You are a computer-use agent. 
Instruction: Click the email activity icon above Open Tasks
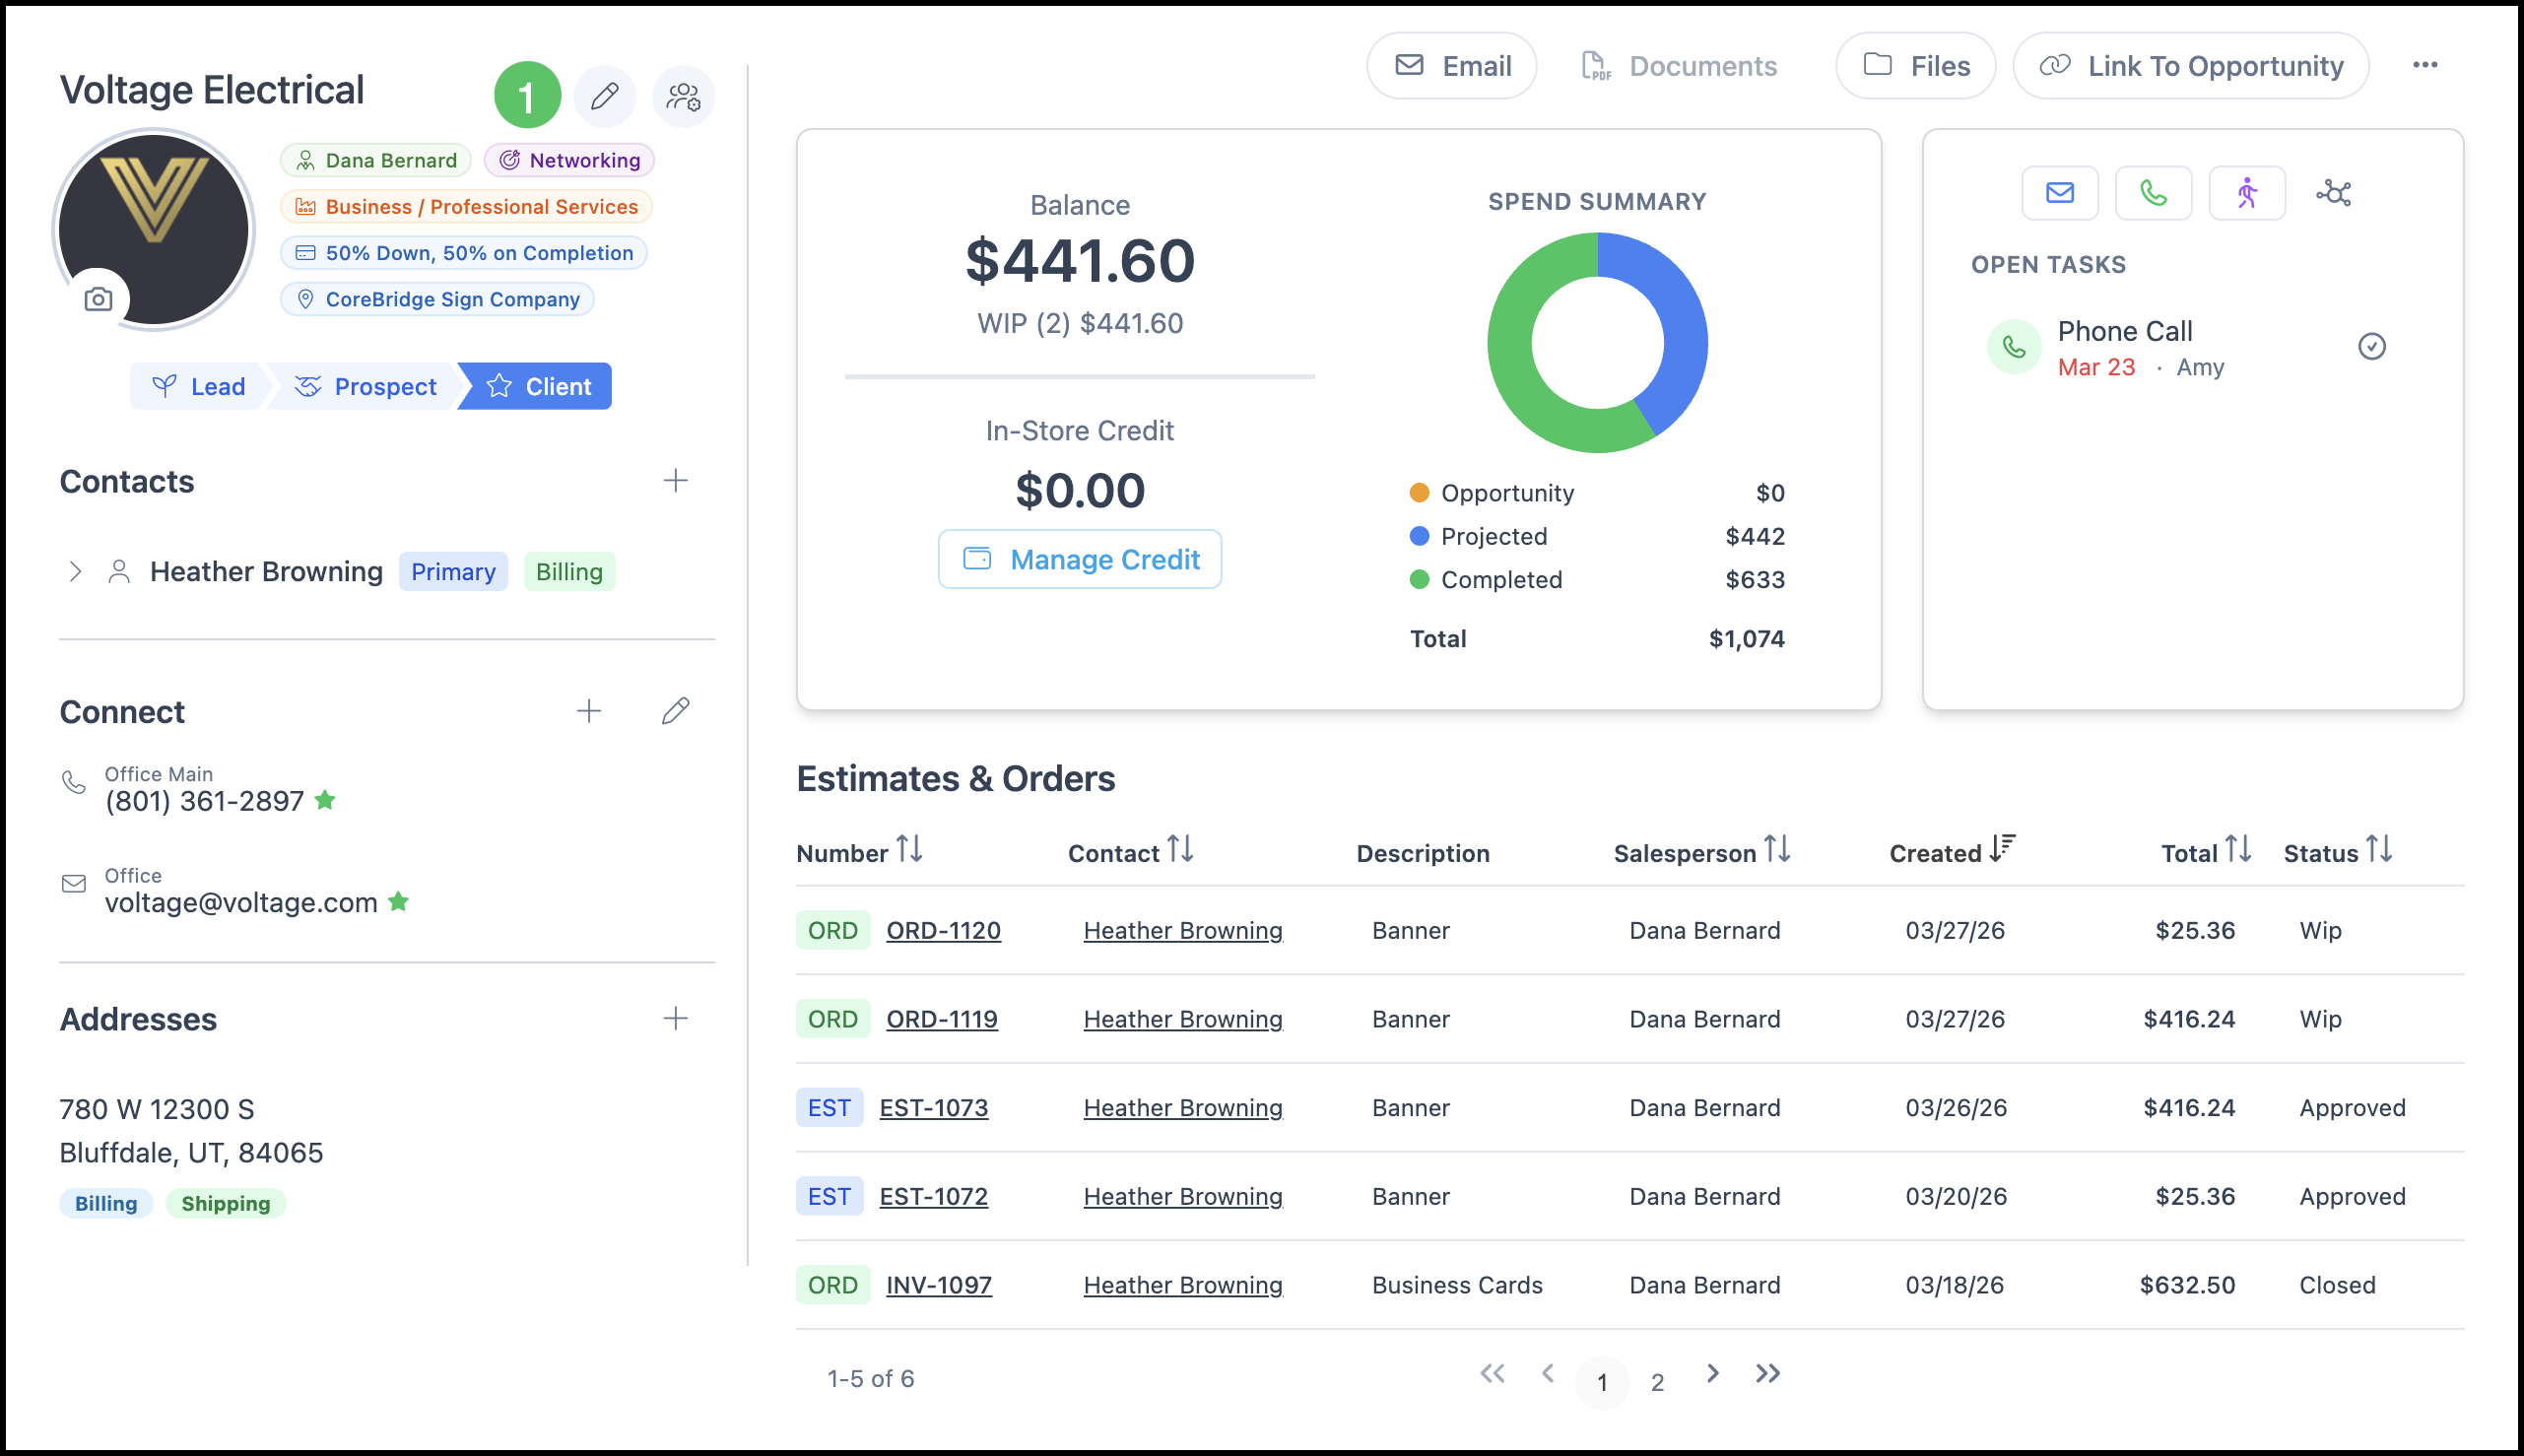pyautogui.click(x=2059, y=193)
